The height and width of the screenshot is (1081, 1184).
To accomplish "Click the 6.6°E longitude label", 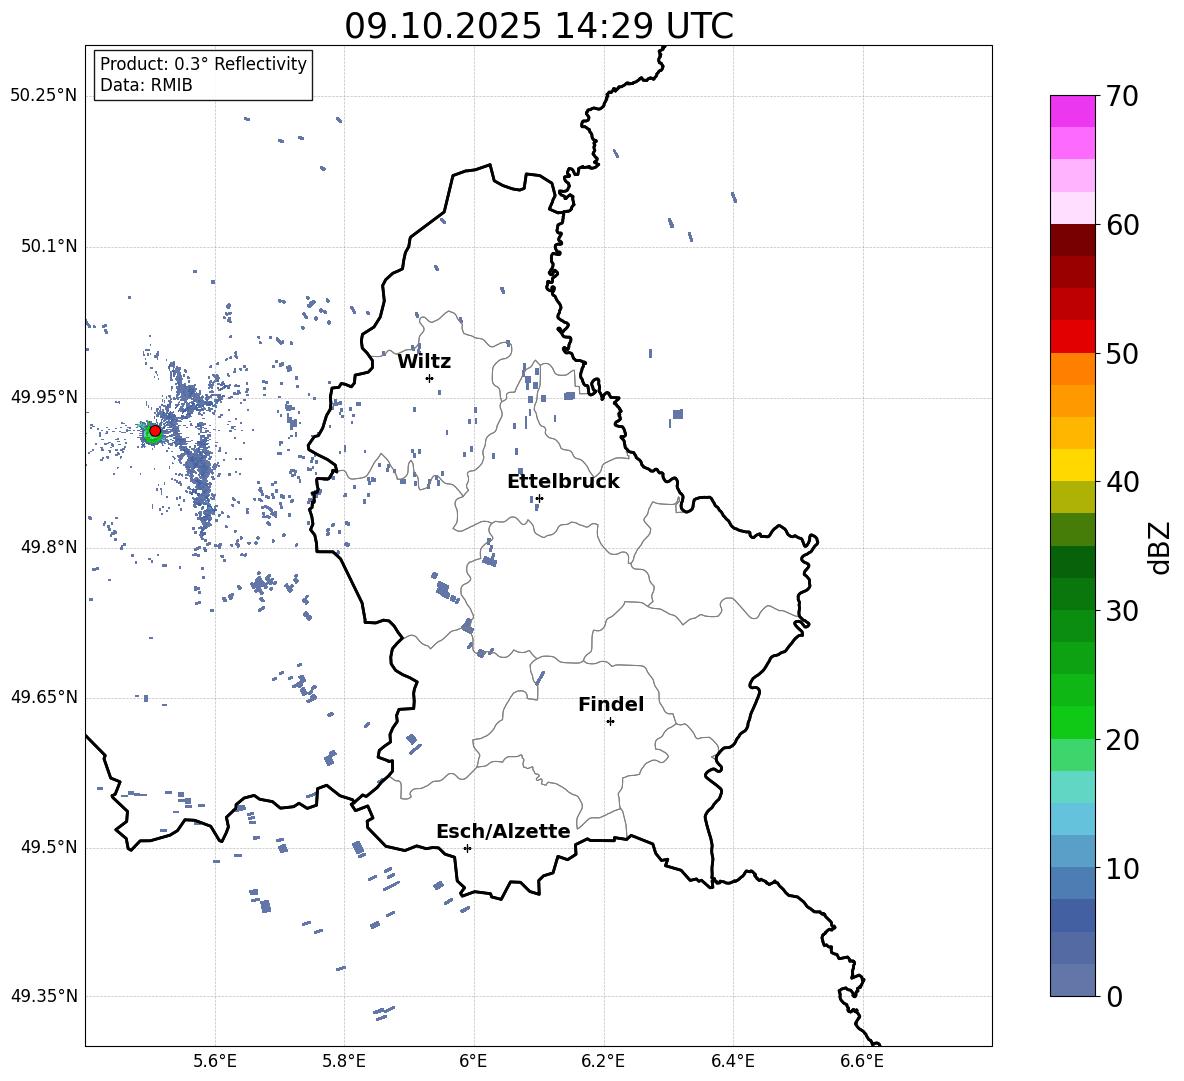I will coord(862,1061).
